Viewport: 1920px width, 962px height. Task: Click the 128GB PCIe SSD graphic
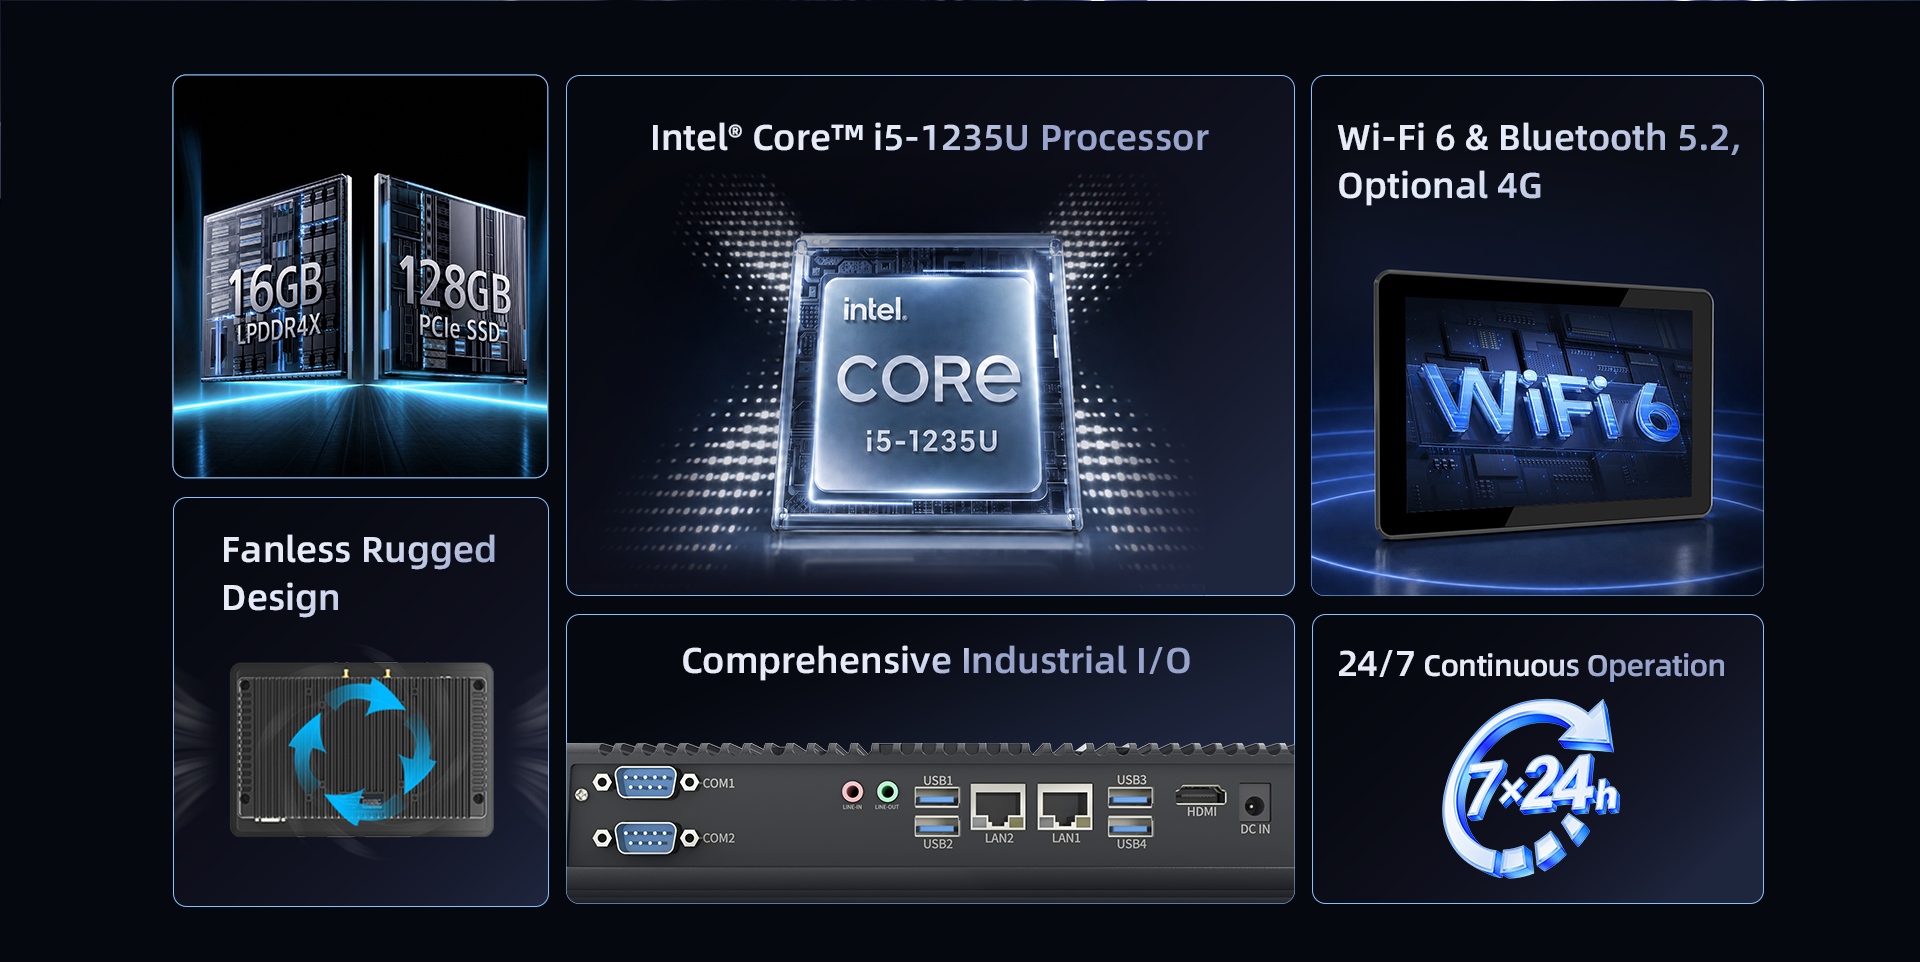pos(451,278)
